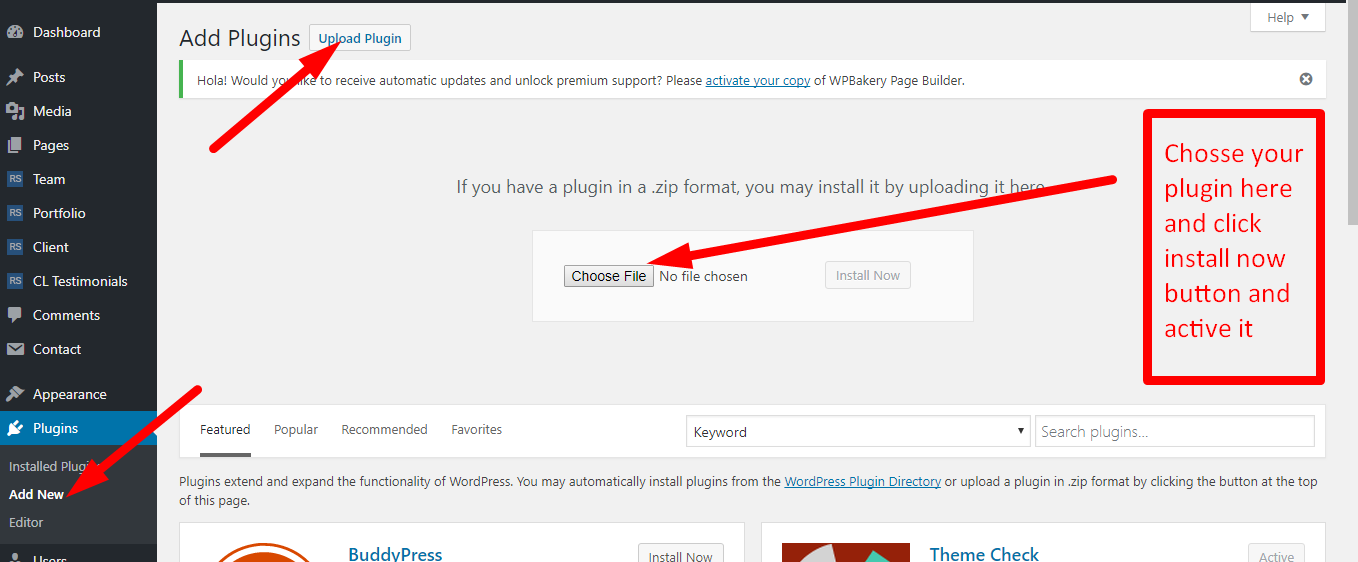Image resolution: width=1358 pixels, height=562 pixels.
Task: Dismiss the WPBakery activation notice
Action: coord(1305,79)
